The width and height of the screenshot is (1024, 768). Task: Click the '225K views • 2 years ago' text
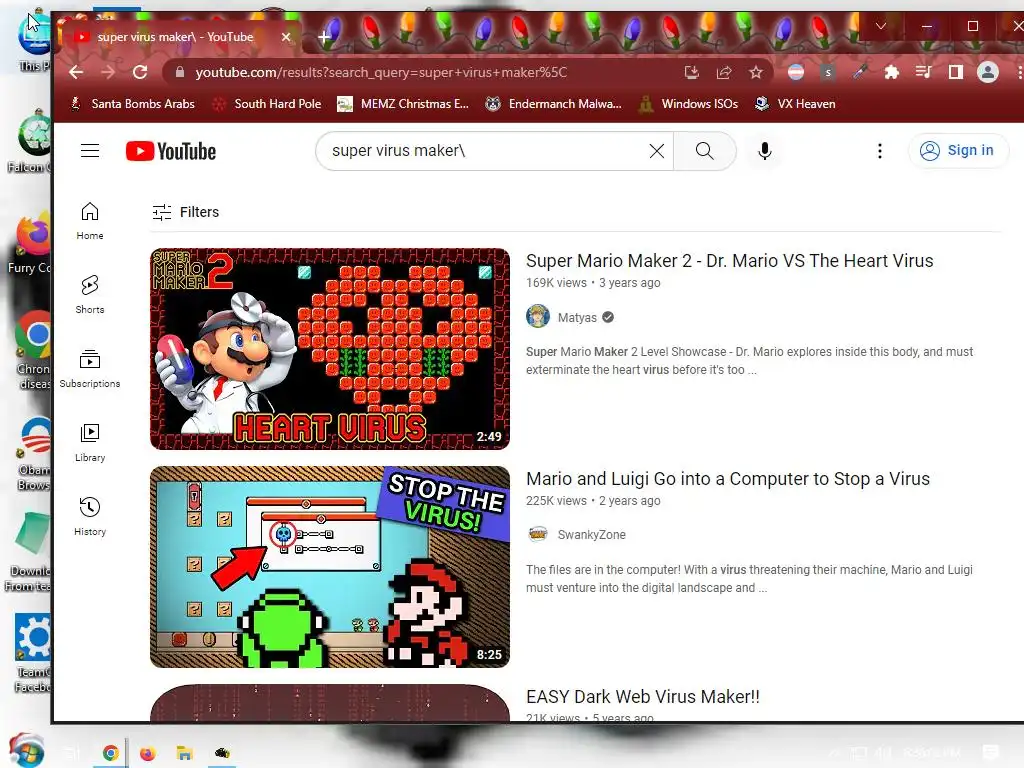pyautogui.click(x=593, y=501)
